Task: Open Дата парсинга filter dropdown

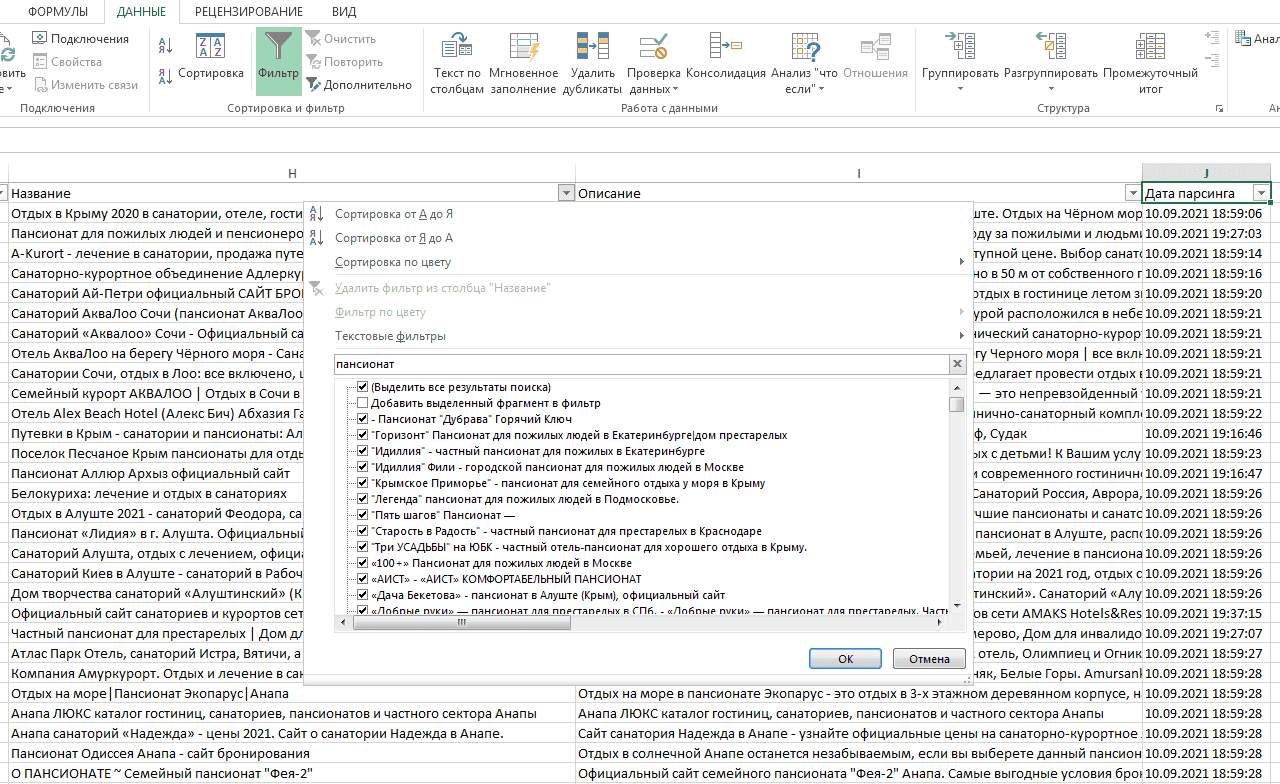Action: coord(1262,193)
